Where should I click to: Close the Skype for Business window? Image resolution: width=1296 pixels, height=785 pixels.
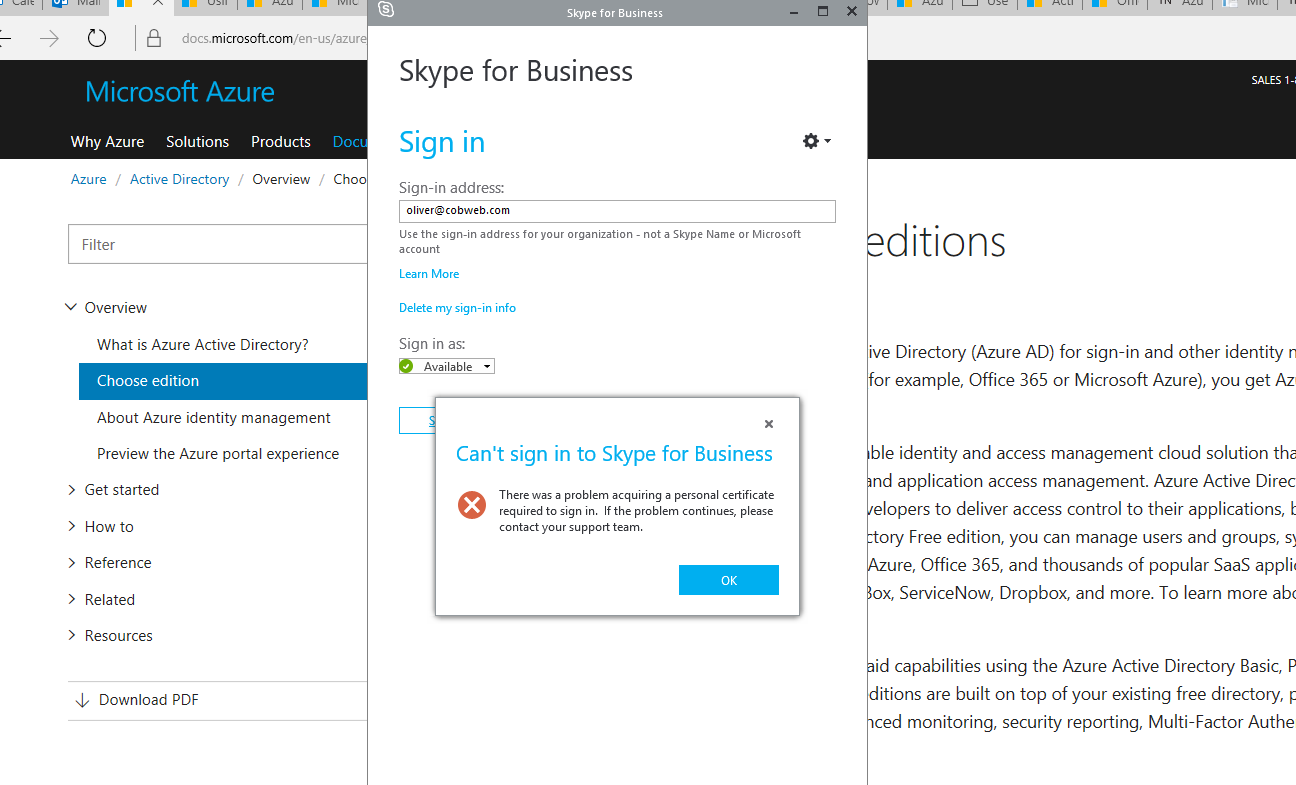(852, 12)
